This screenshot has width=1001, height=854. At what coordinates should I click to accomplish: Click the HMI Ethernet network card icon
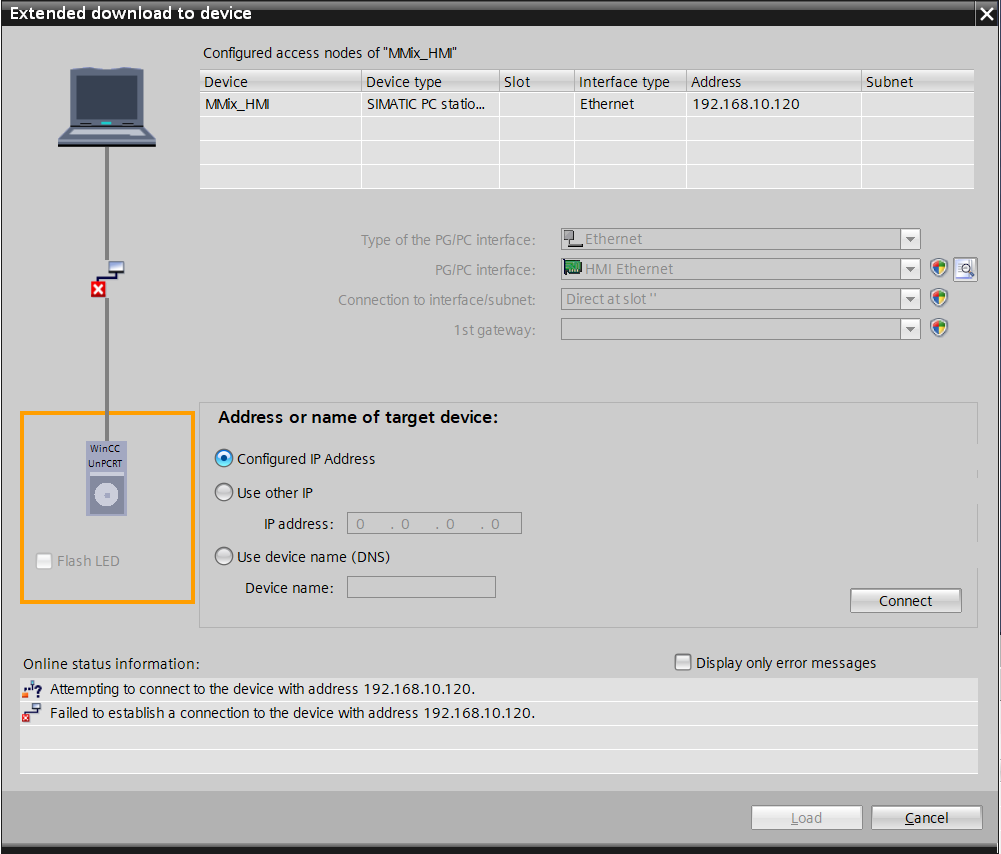click(573, 267)
